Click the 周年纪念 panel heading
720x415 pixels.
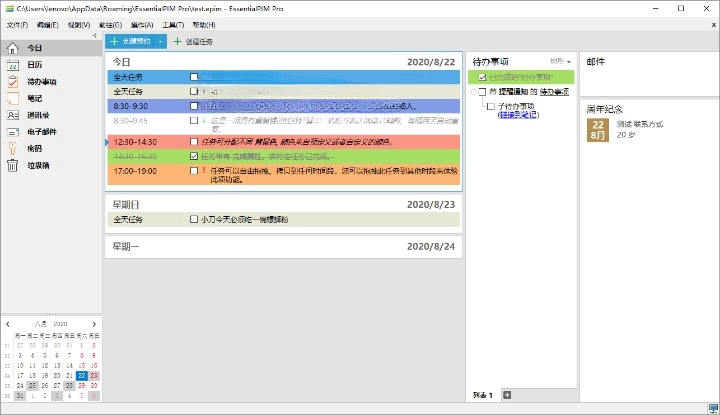point(604,109)
